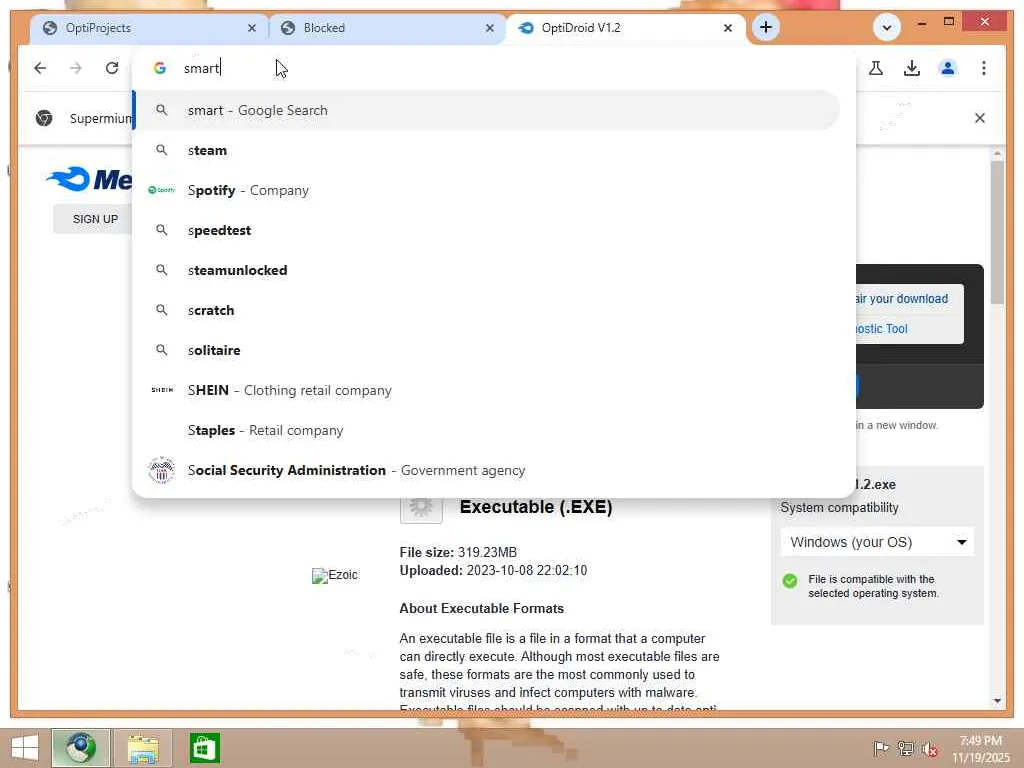Viewport: 1024px width, 768px height.
Task: Switch to the OptiProjects tab
Action: [x=149, y=28]
